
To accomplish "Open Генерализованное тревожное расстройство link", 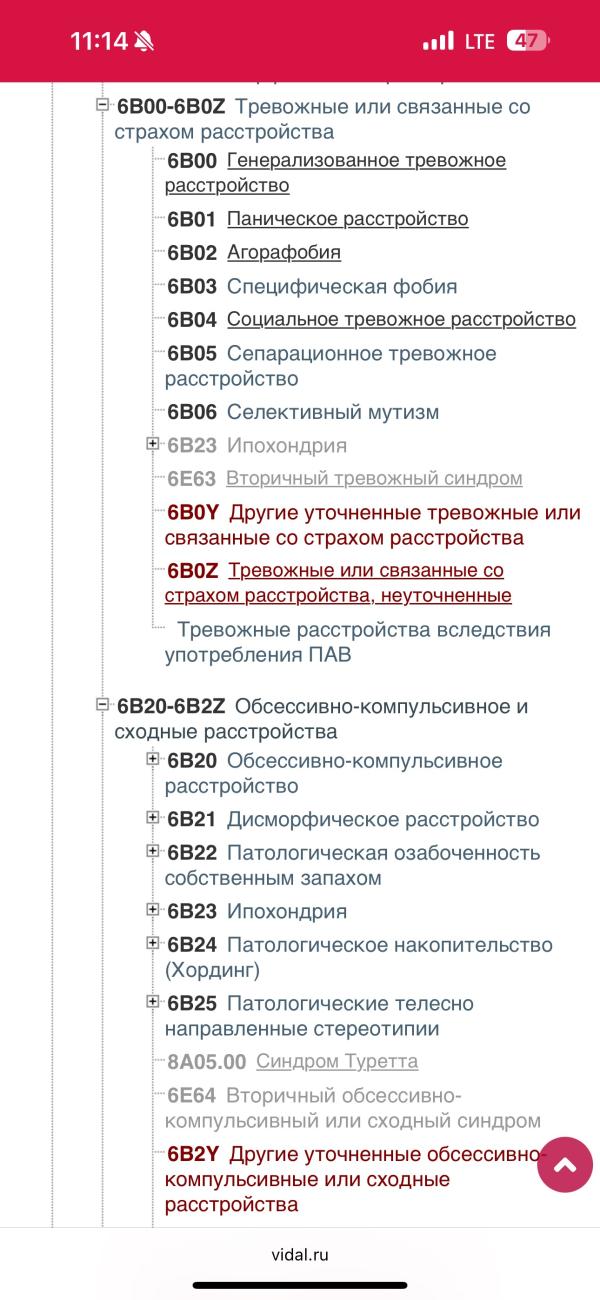I will pos(336,173).
